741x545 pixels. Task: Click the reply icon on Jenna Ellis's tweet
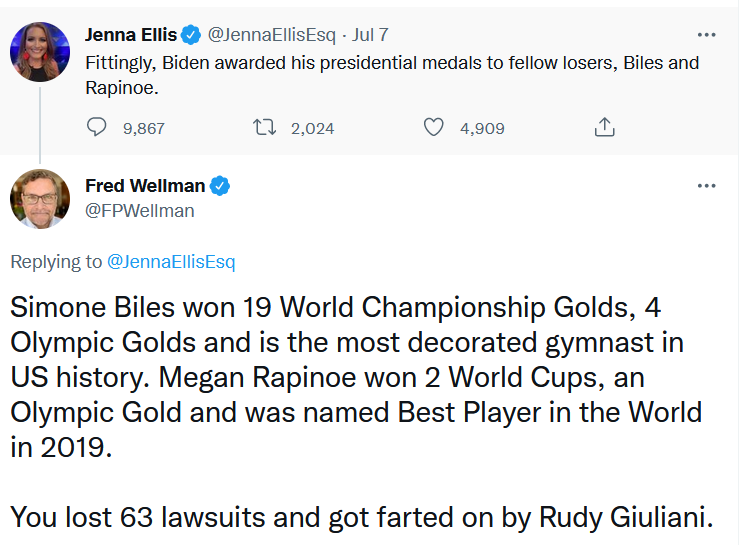97,127
